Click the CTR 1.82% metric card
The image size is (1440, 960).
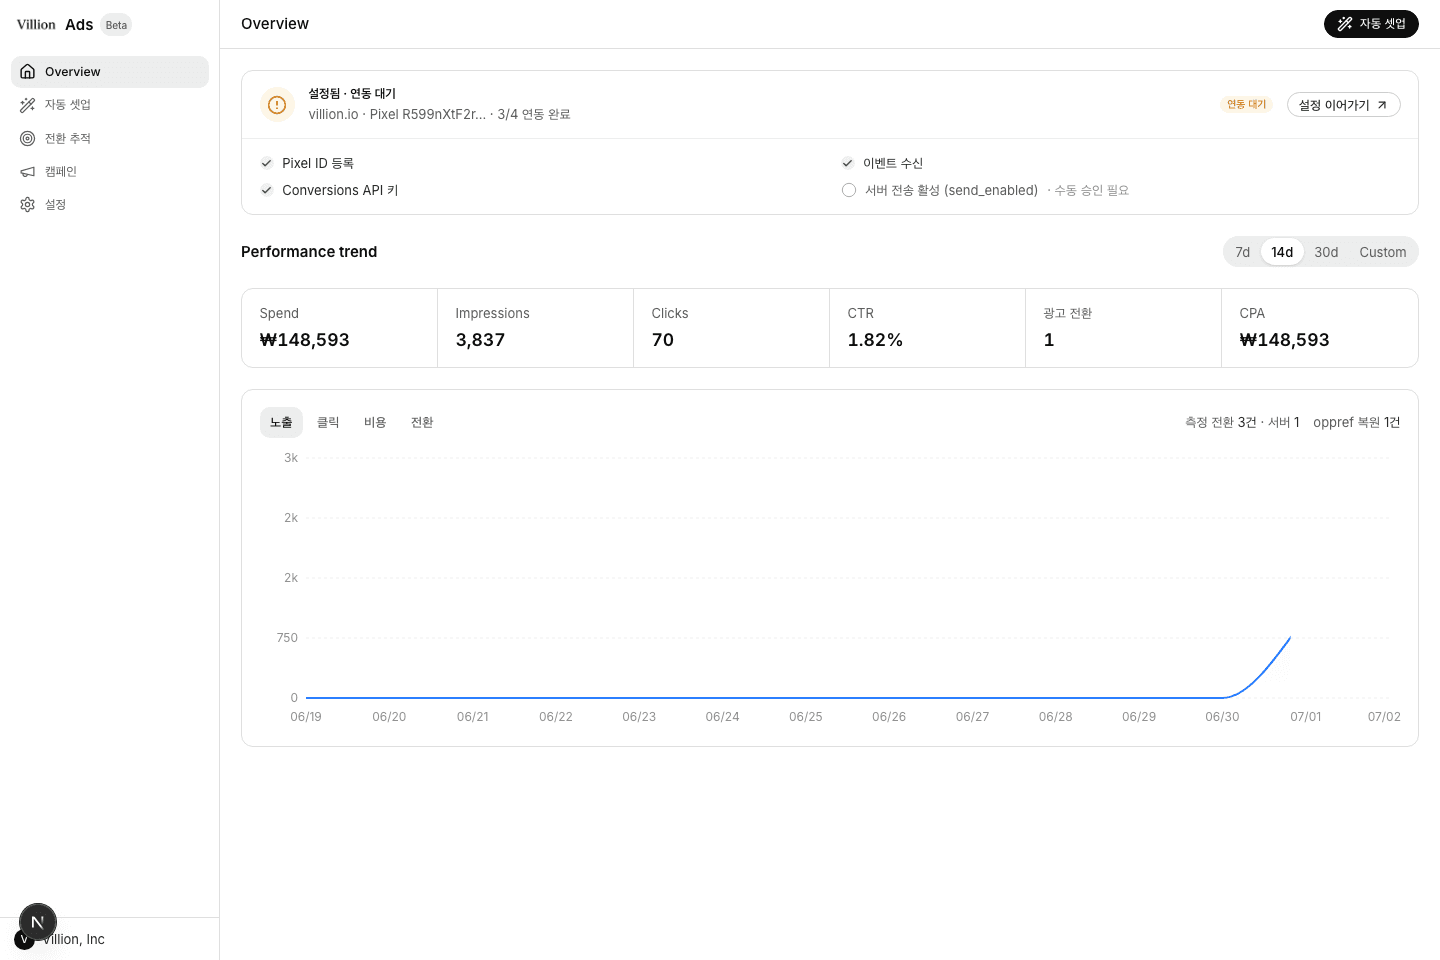click(927, 328)
